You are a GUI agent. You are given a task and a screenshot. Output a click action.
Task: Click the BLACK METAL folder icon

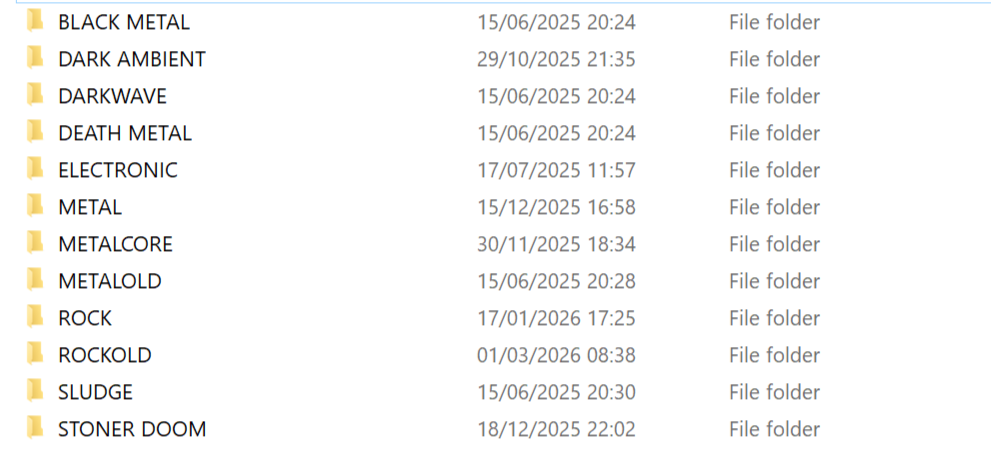35,22
